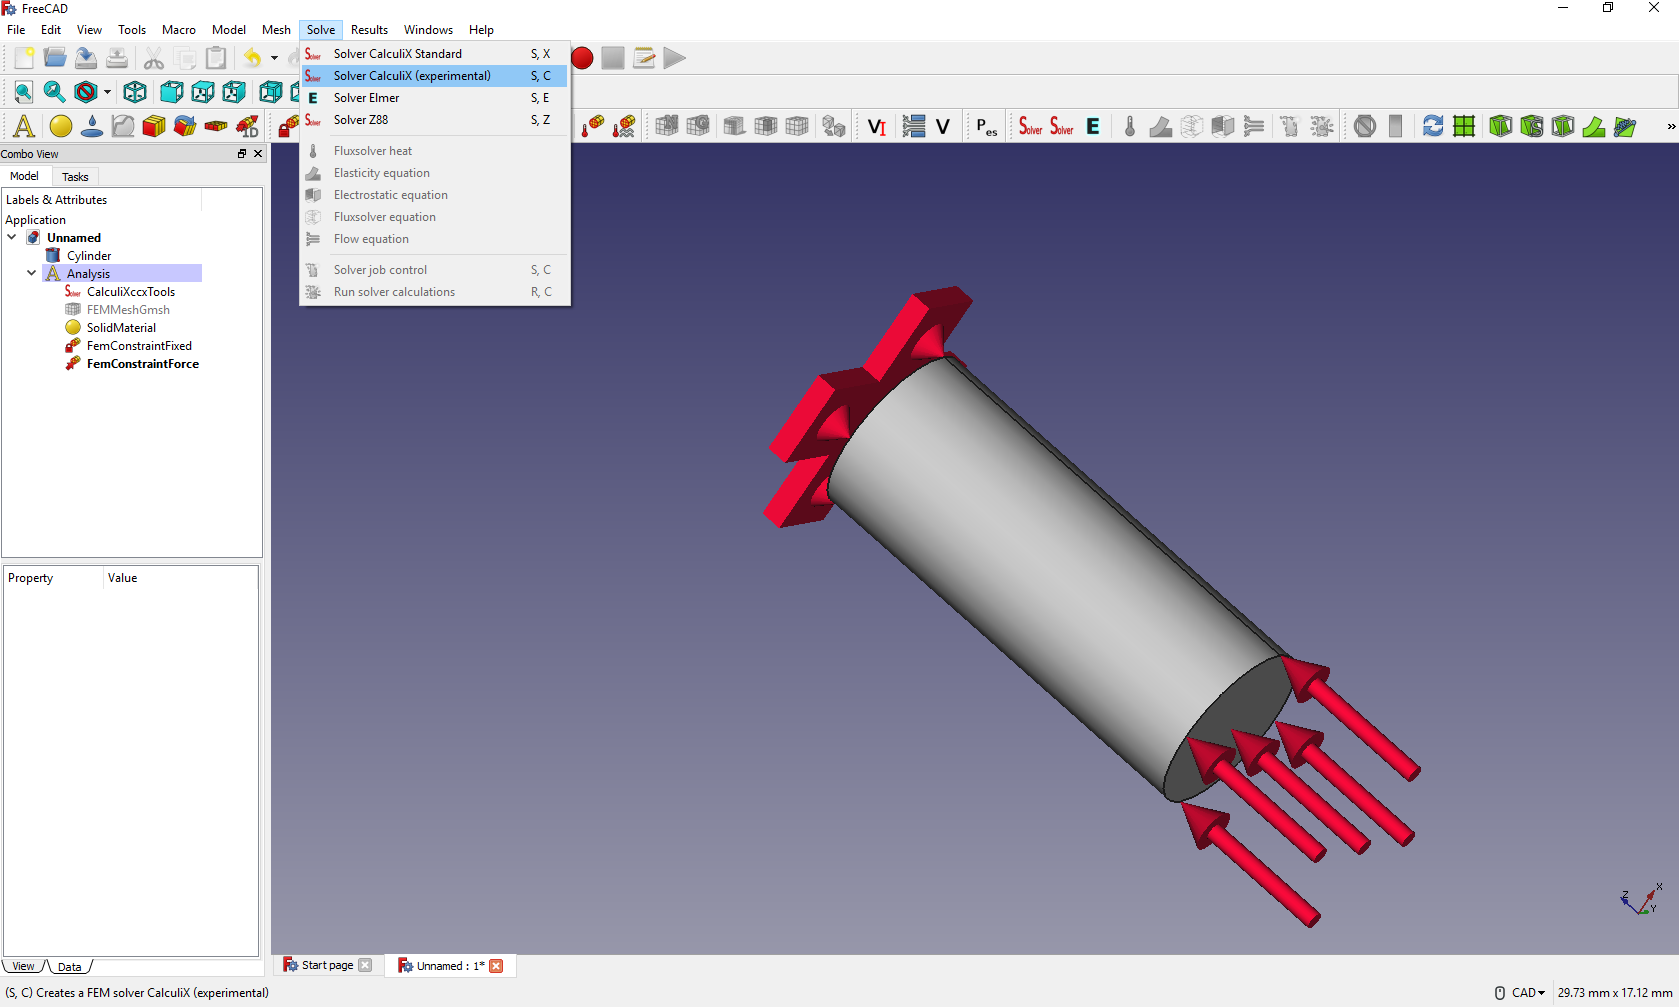The height and width of the screenshot is (1007, 1679).
Task: Select FemConstraintForce in the model tree
Action: [x=142, y=364]
